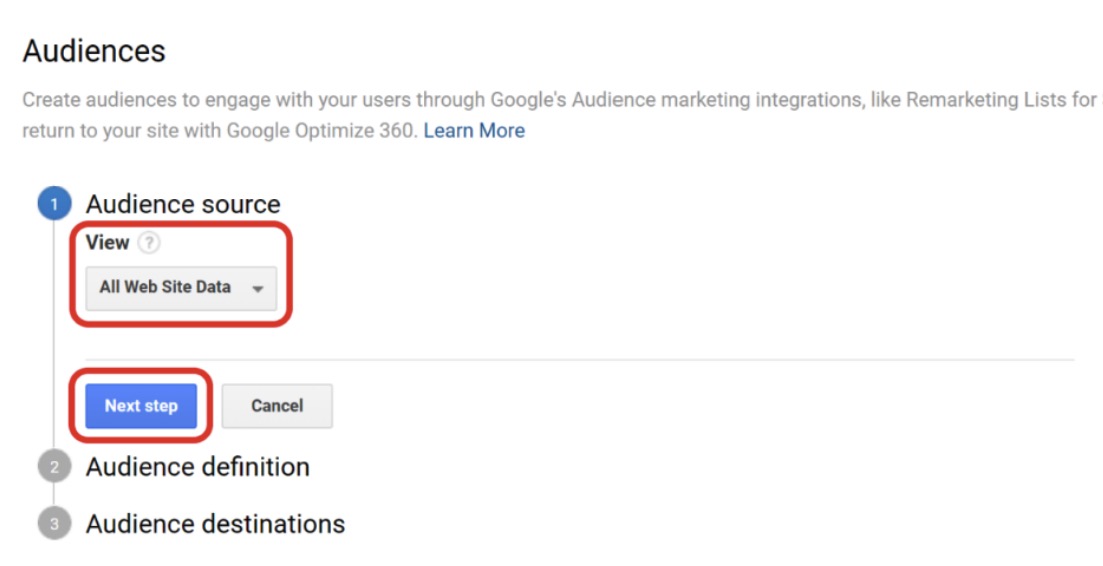Screen dimensions: 1103x566
Task: Click the gray step 2 circle
Action: click(x=54, y=467)
